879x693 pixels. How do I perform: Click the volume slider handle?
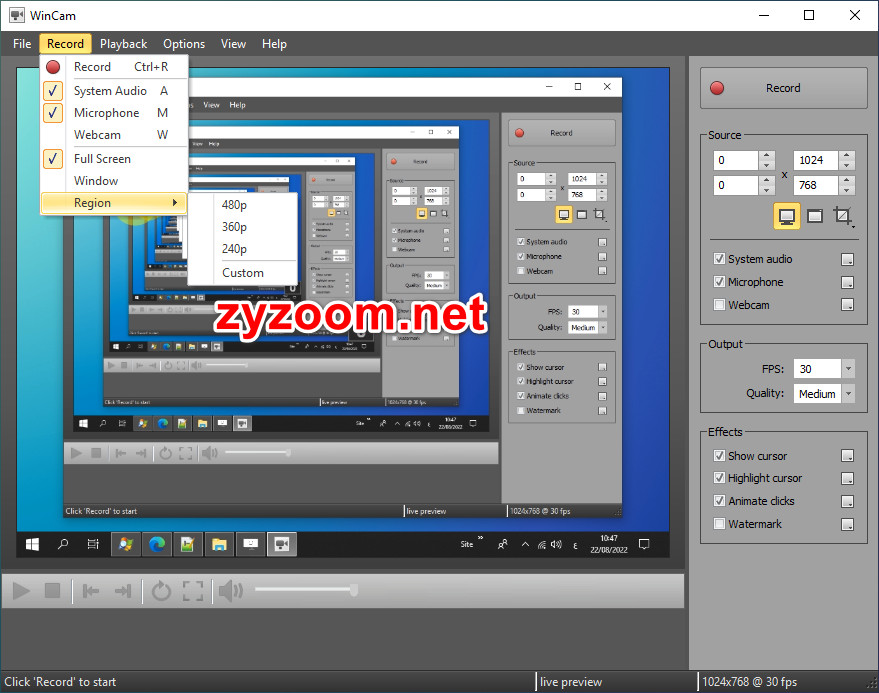coord(354,590)
